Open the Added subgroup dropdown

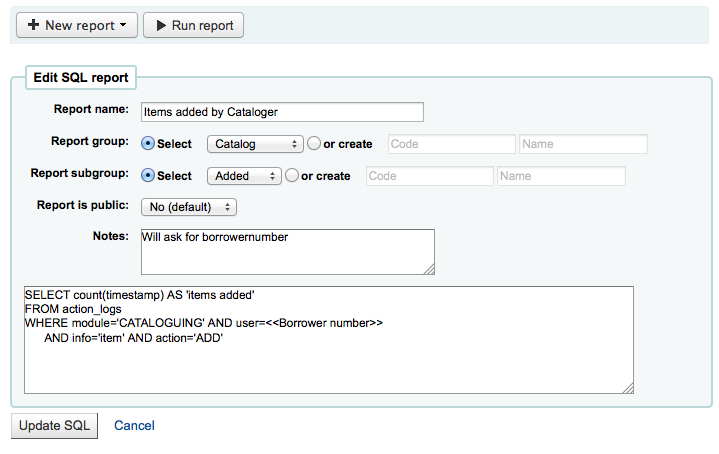click(244, 176)
